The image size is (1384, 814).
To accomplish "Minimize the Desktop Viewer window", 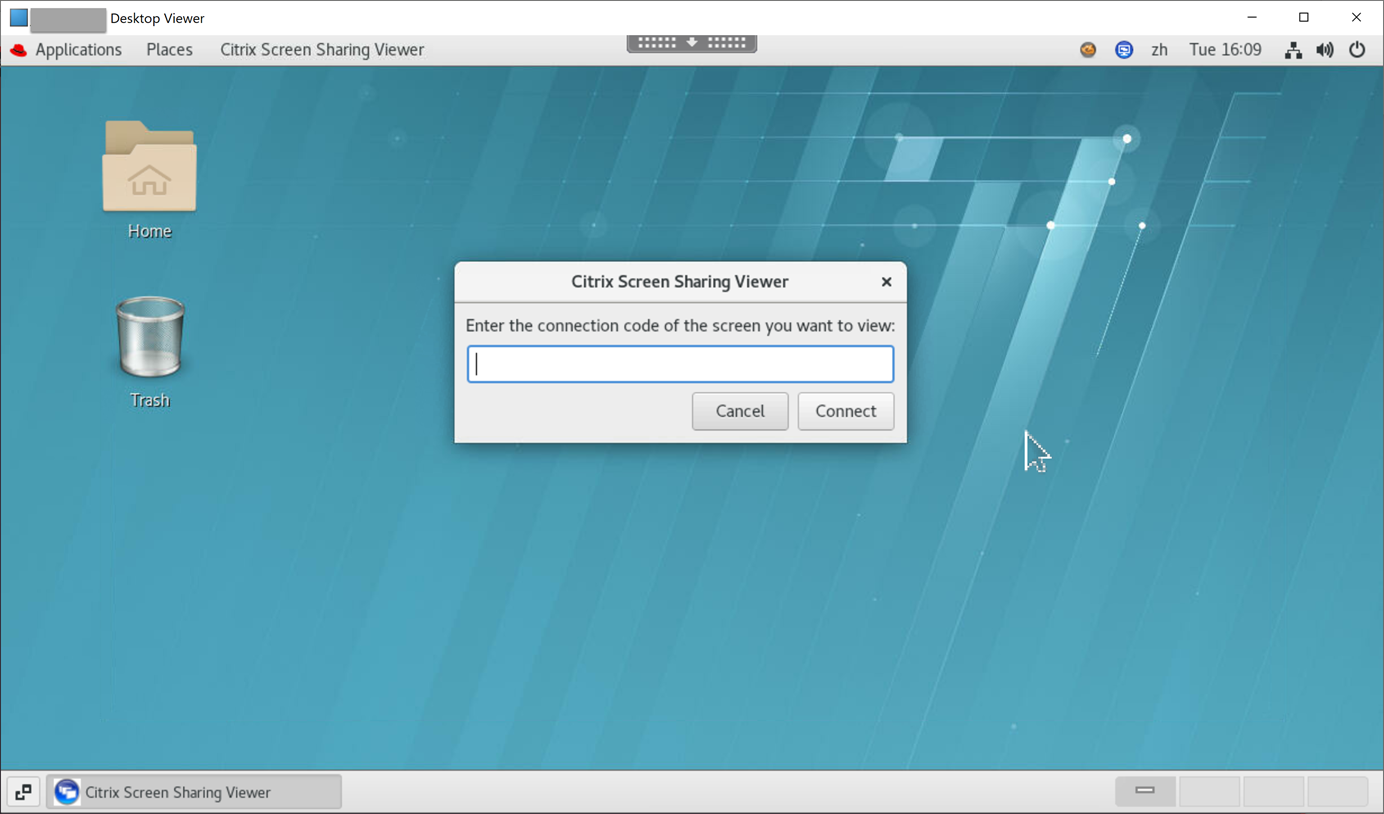I will [x=1252, y=17].
